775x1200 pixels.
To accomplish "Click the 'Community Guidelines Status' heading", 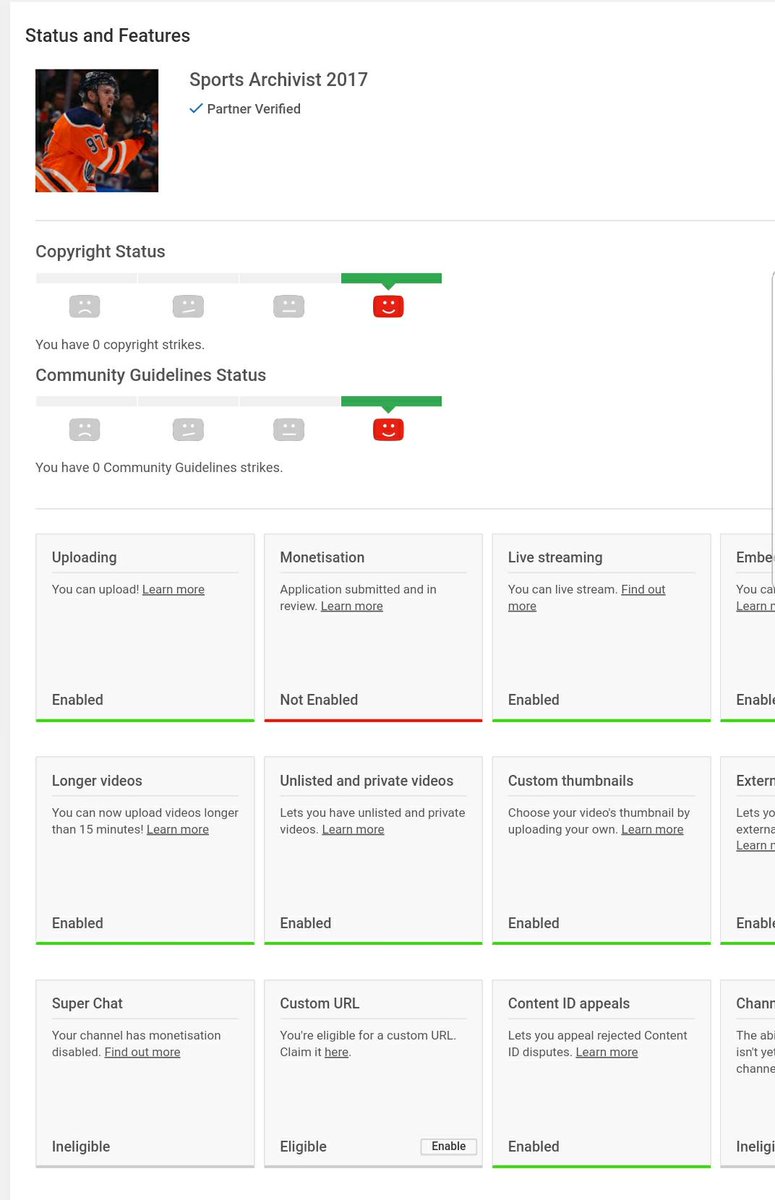I will [151, 375].
